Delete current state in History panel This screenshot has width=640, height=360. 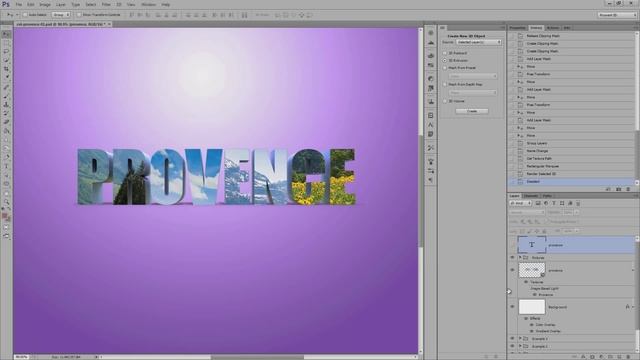(628, 189)
